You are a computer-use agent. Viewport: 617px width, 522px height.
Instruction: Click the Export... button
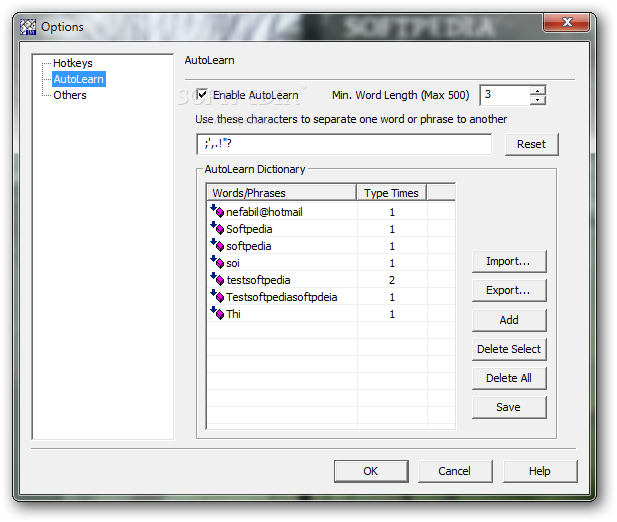click(509, 290)
